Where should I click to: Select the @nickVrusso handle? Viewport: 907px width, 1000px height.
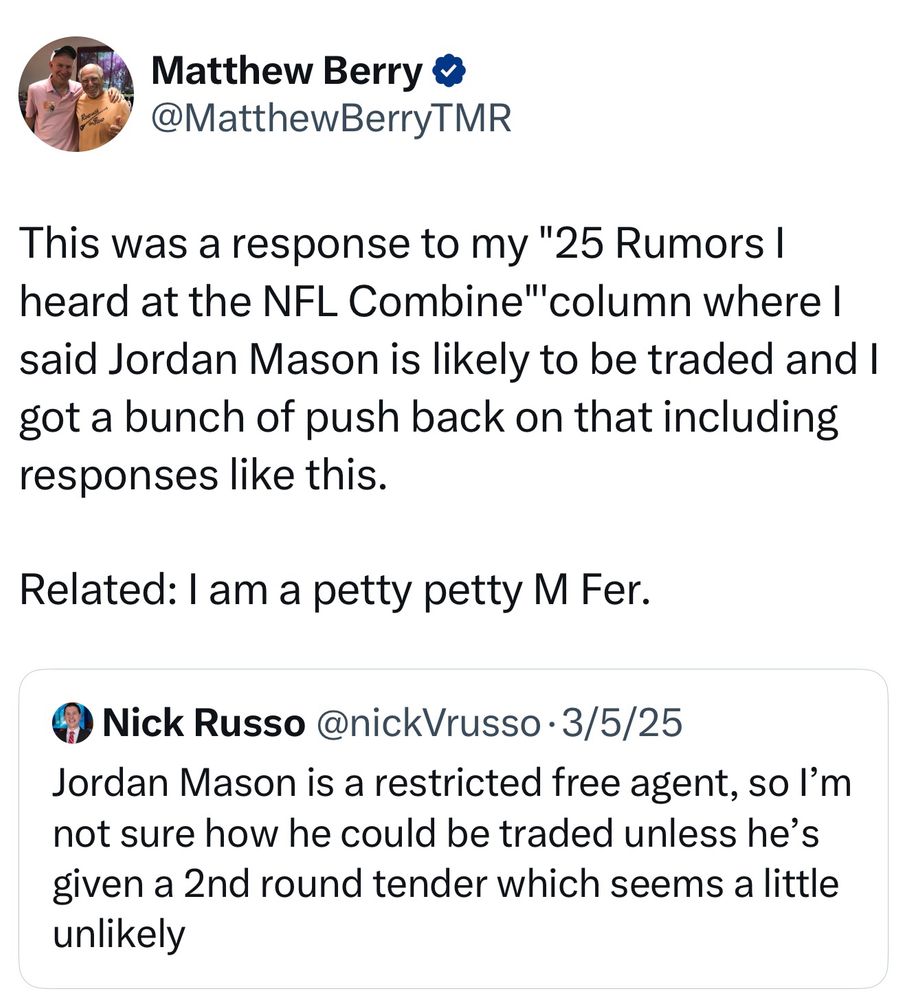pos(427,723)
